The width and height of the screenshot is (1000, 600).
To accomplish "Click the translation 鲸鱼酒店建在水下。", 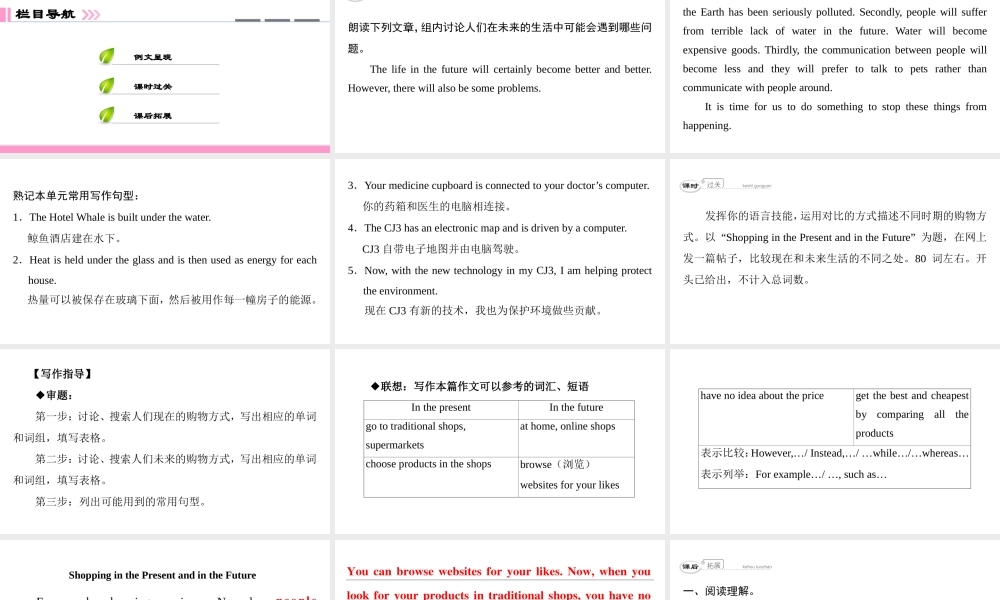I will pos(75,238).
